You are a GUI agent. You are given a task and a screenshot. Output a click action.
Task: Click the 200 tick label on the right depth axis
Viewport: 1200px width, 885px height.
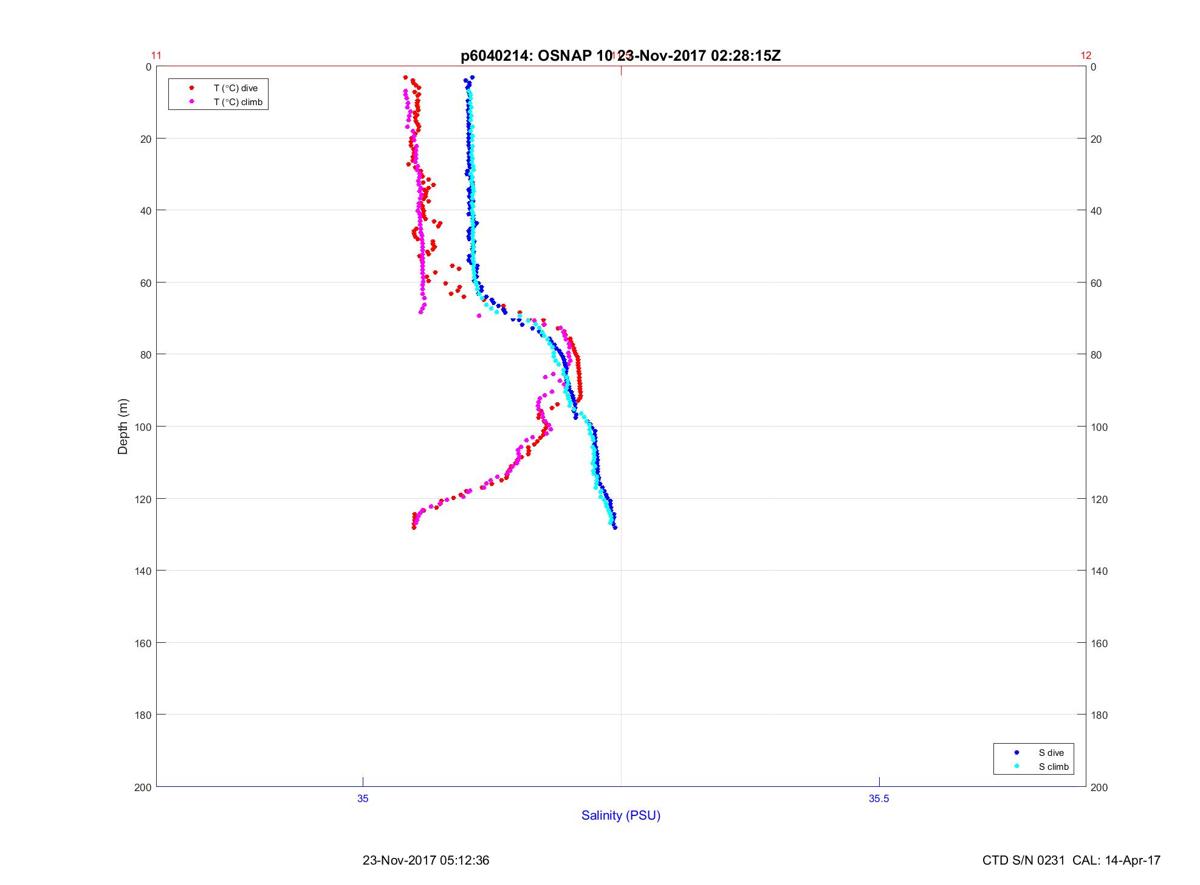[1100, 787]
